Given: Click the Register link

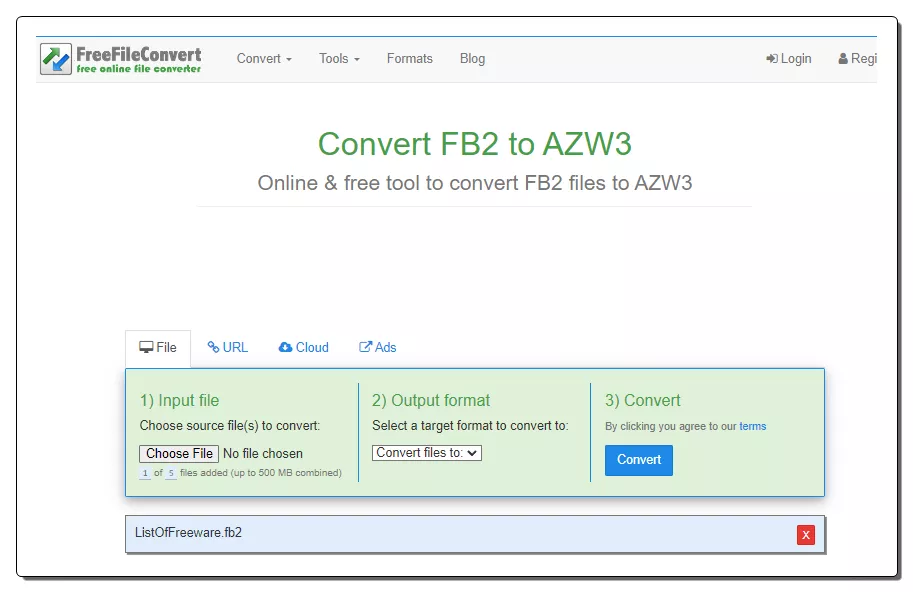Looking at the screenshot, I should (x=858, y=59).
